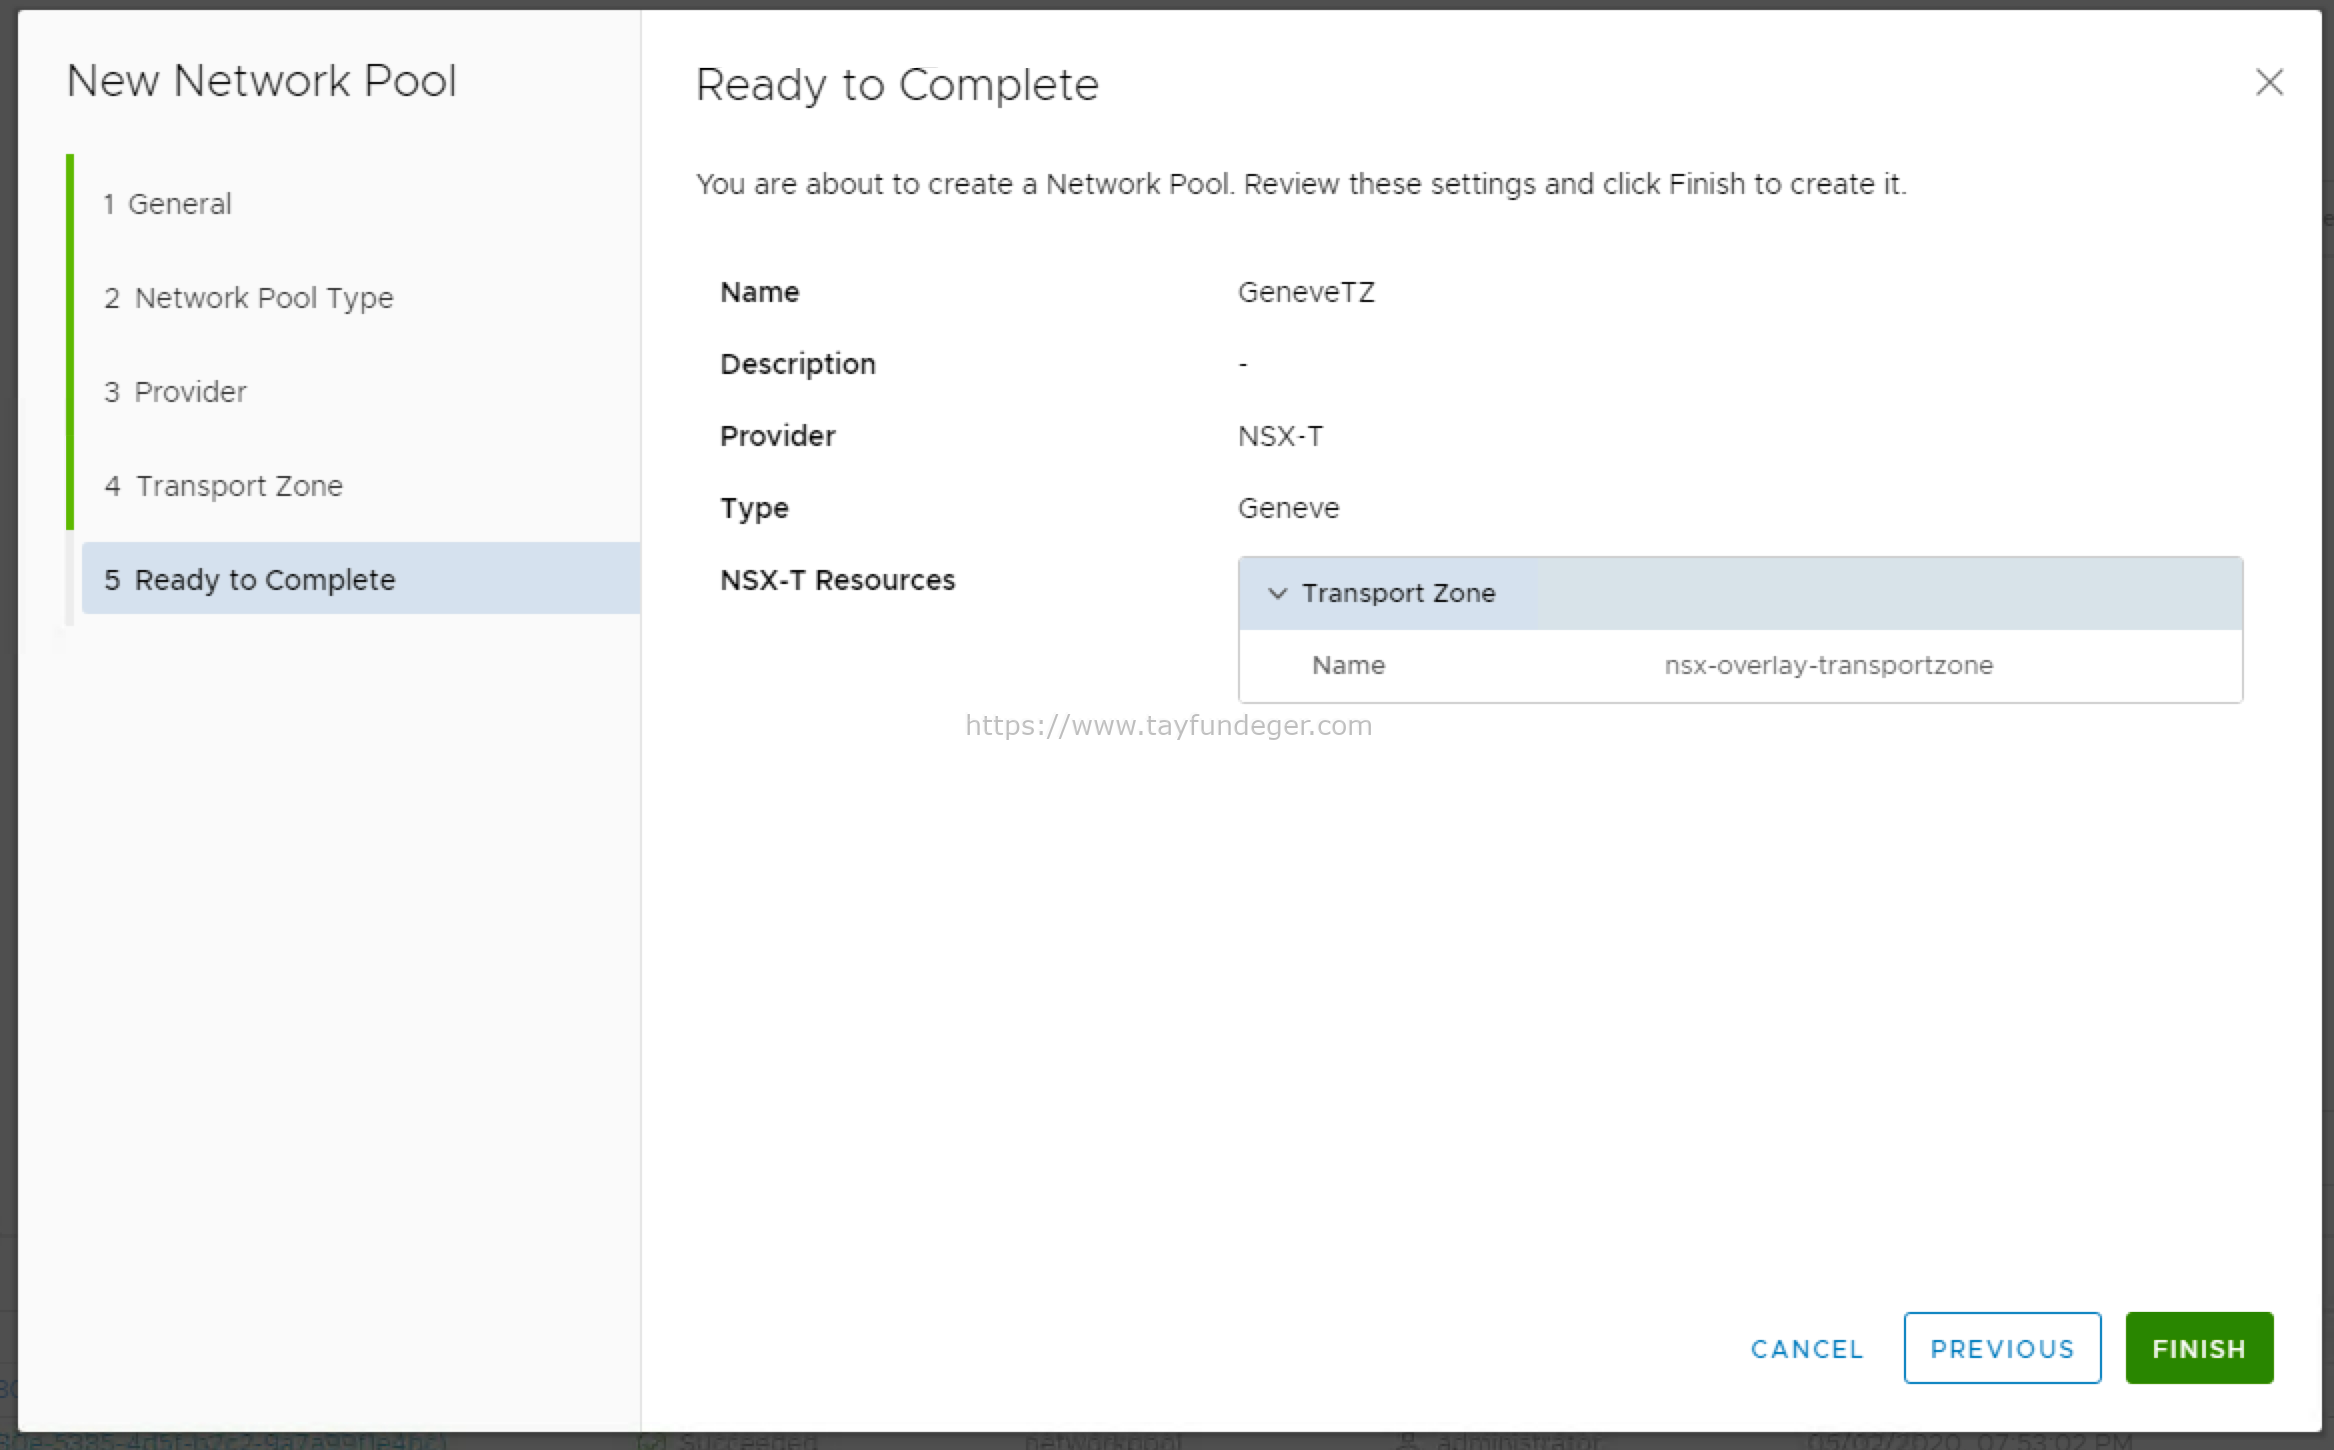Click the Description field label
This screenshot has height=1450, width=2334.
(797, 364)
